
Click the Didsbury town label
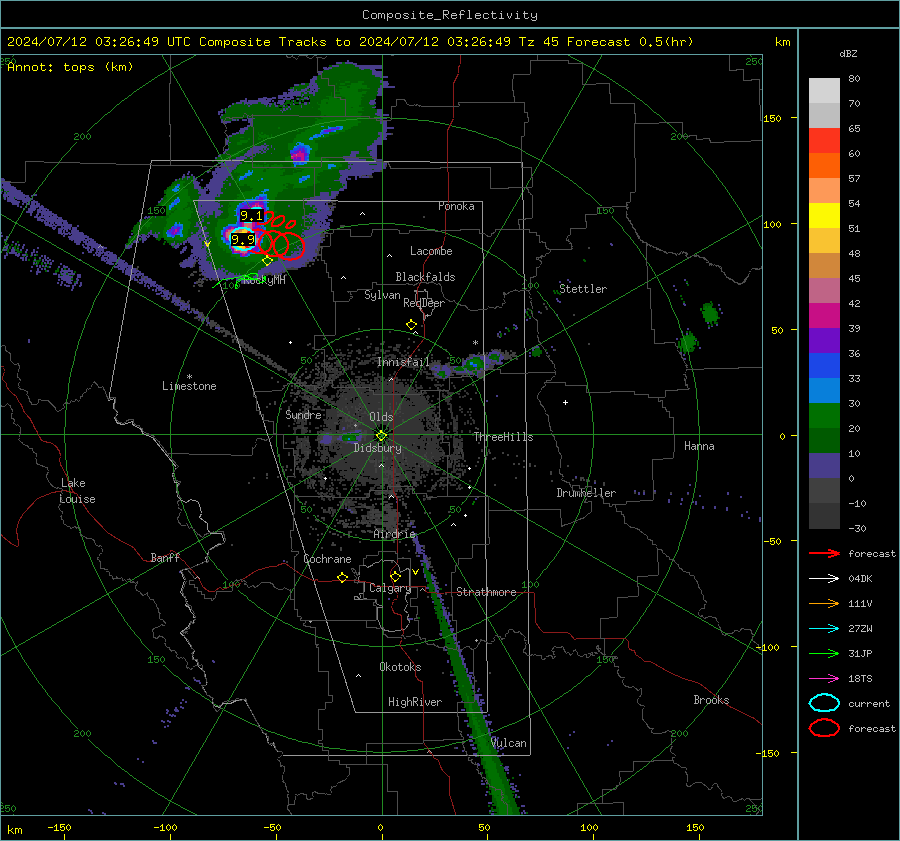(x=378, y=448)
